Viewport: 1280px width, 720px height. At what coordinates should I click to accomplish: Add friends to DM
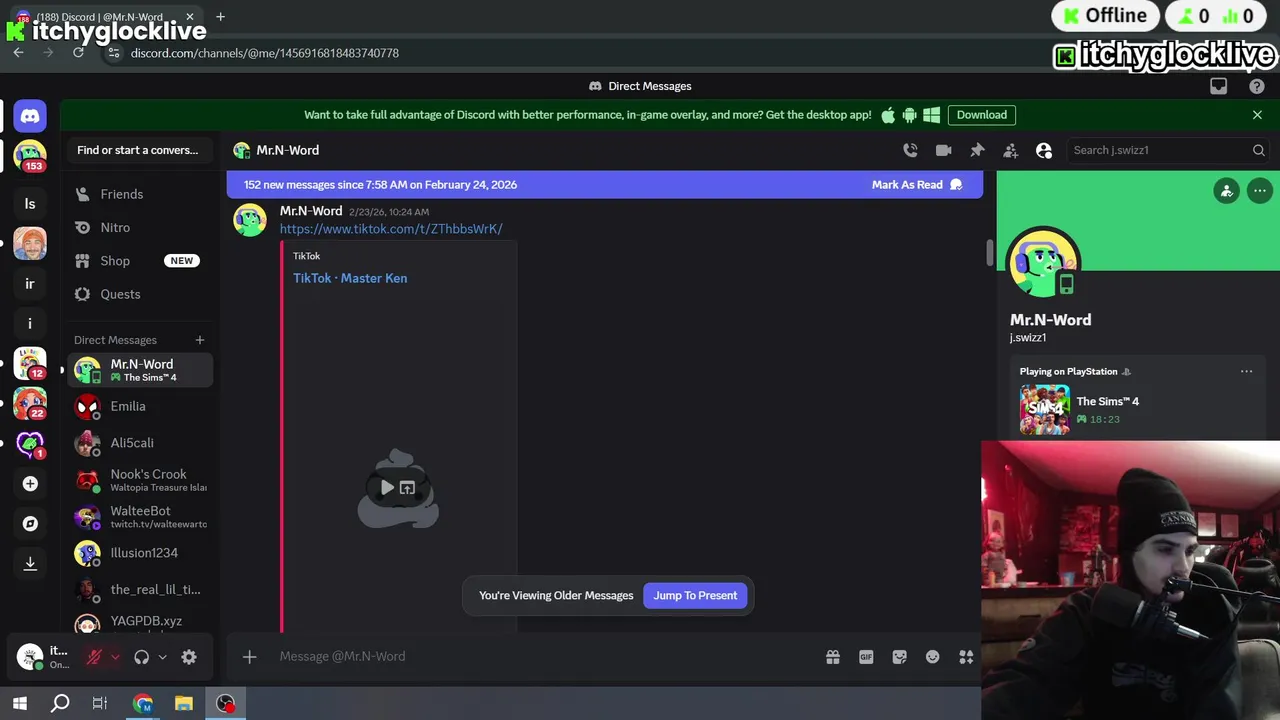coord(1010,150)
